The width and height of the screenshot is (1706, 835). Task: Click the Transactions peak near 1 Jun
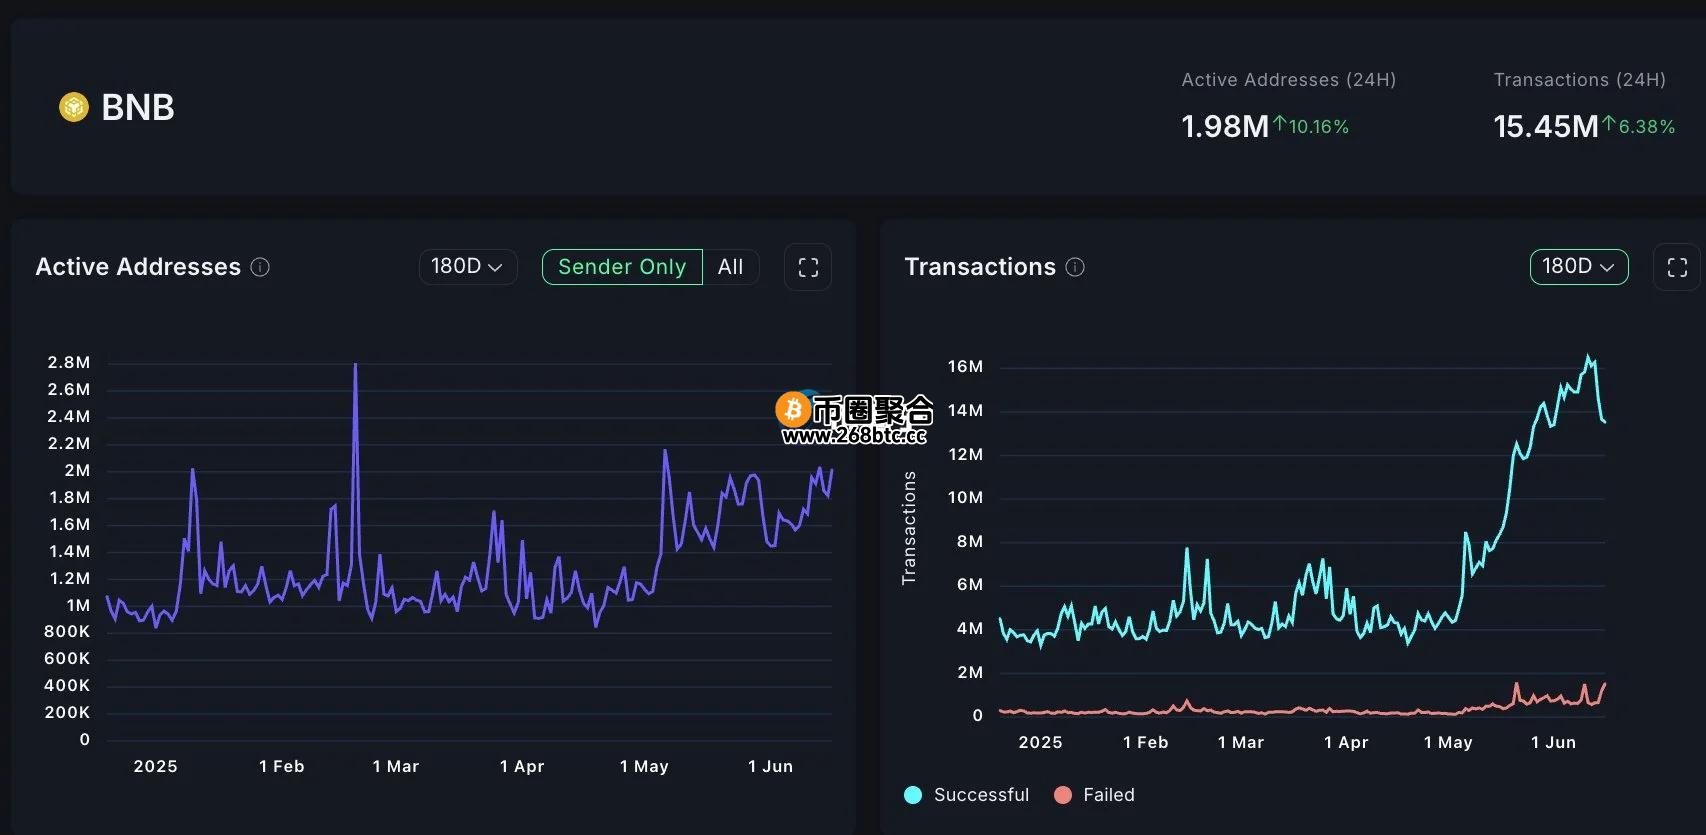(1588, 358)
